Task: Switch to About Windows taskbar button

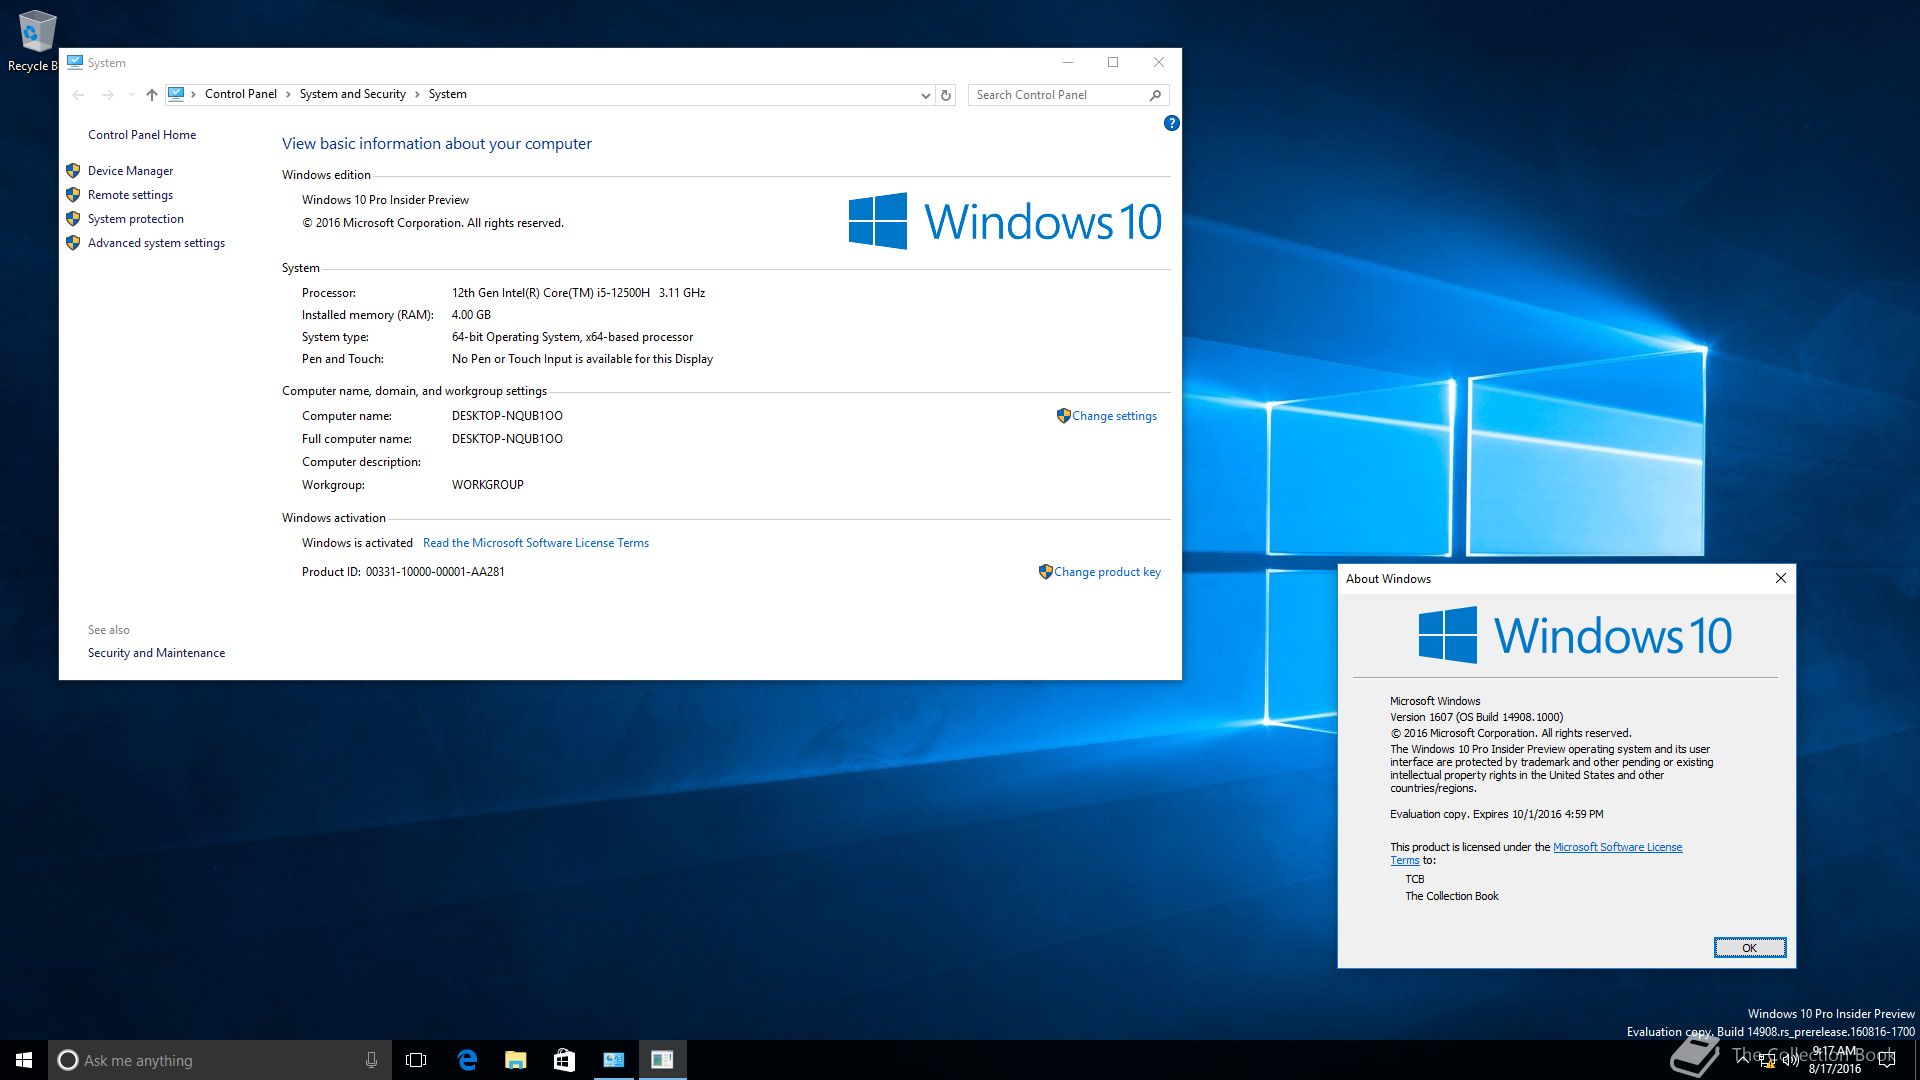Action: pos(662,1060)
